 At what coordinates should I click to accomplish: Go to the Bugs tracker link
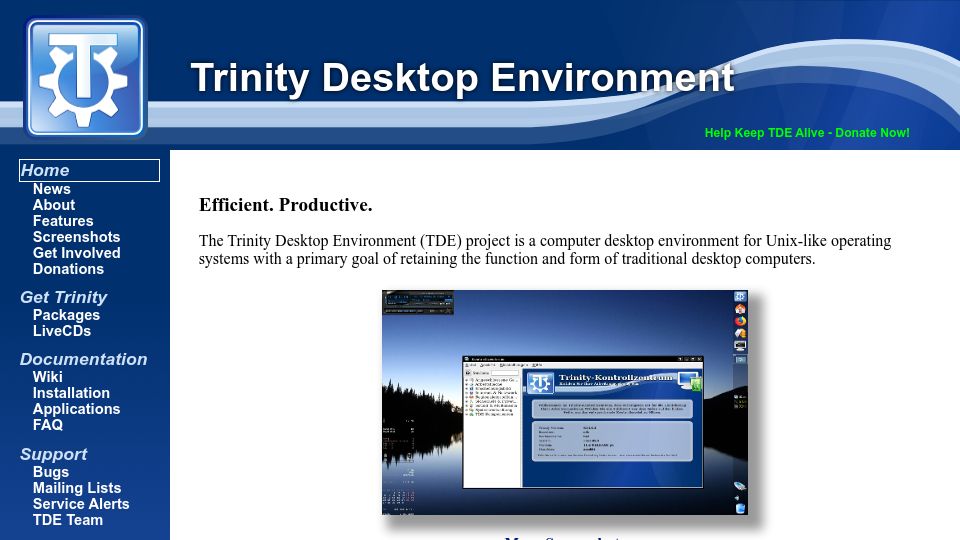tap(51, 472)
